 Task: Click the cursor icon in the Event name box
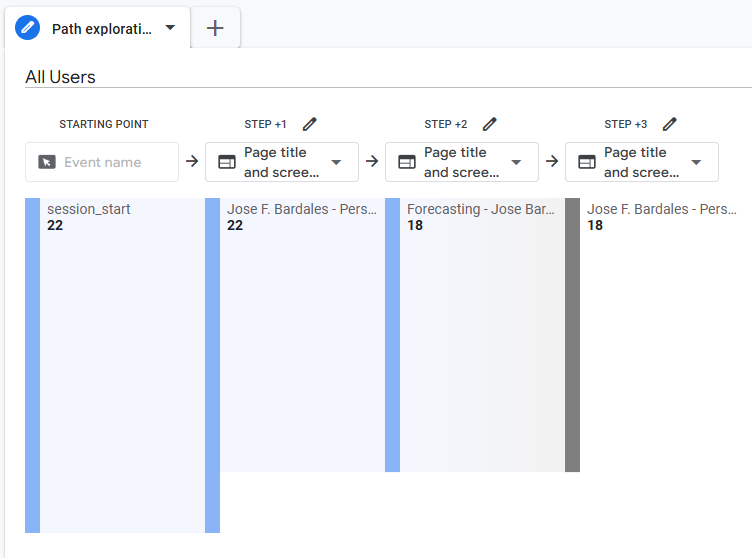pos(47,162)
